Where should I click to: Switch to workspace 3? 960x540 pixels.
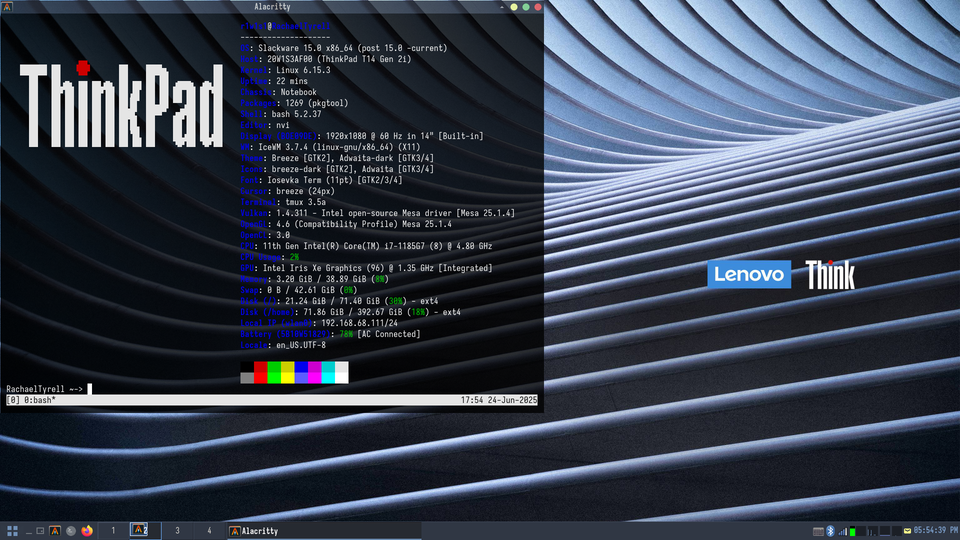[178, 531]
